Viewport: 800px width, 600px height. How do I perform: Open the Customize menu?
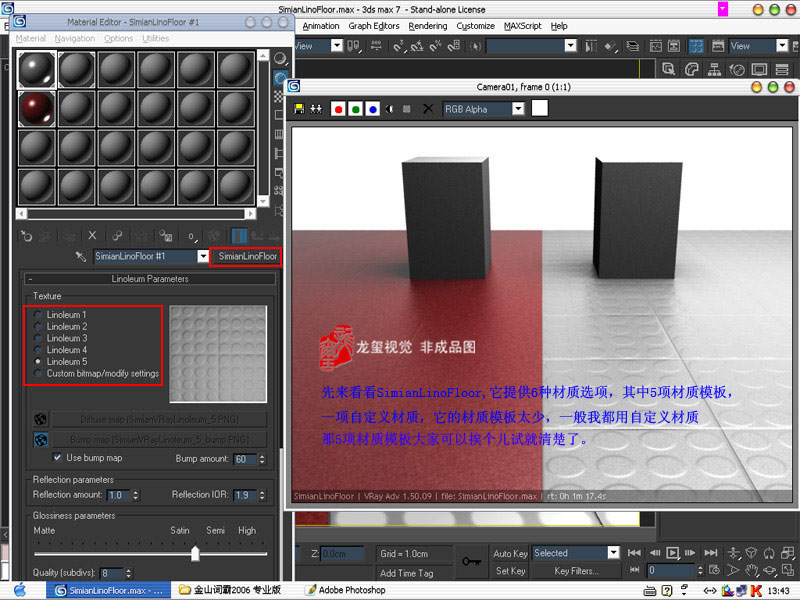coord(476,26)
